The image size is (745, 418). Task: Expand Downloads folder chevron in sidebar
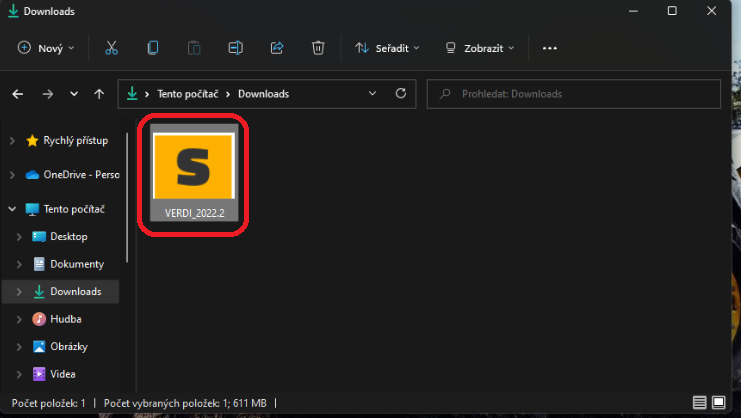(x=19, y=292)
